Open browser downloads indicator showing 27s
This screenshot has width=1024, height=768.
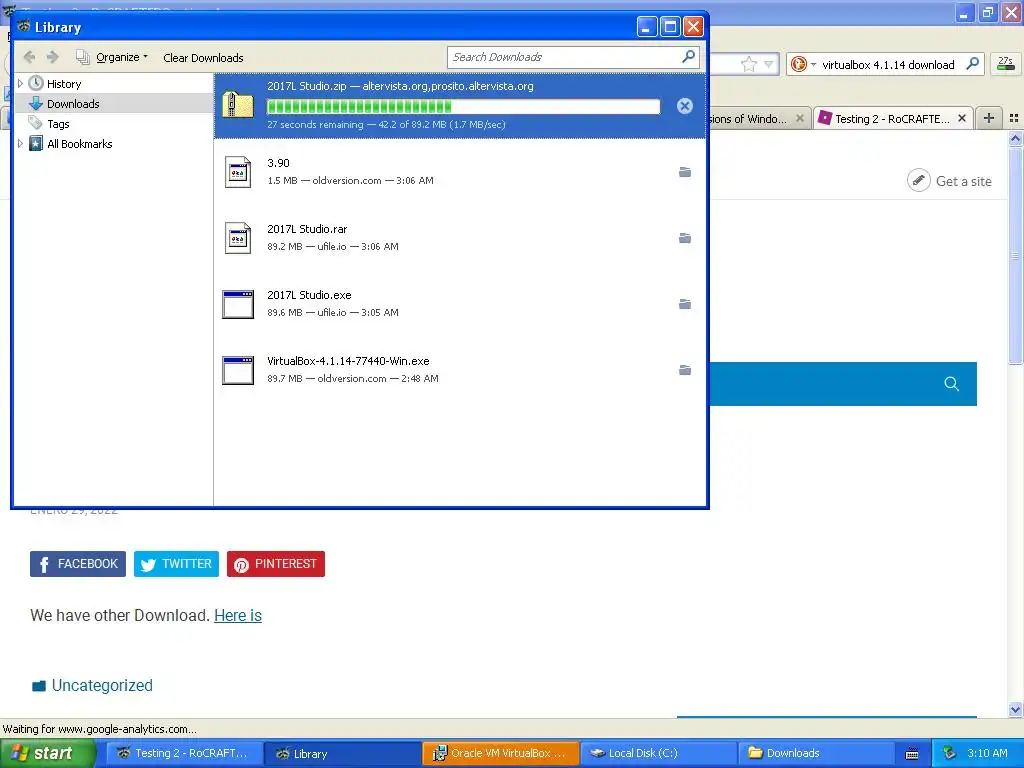[1006, 64]
